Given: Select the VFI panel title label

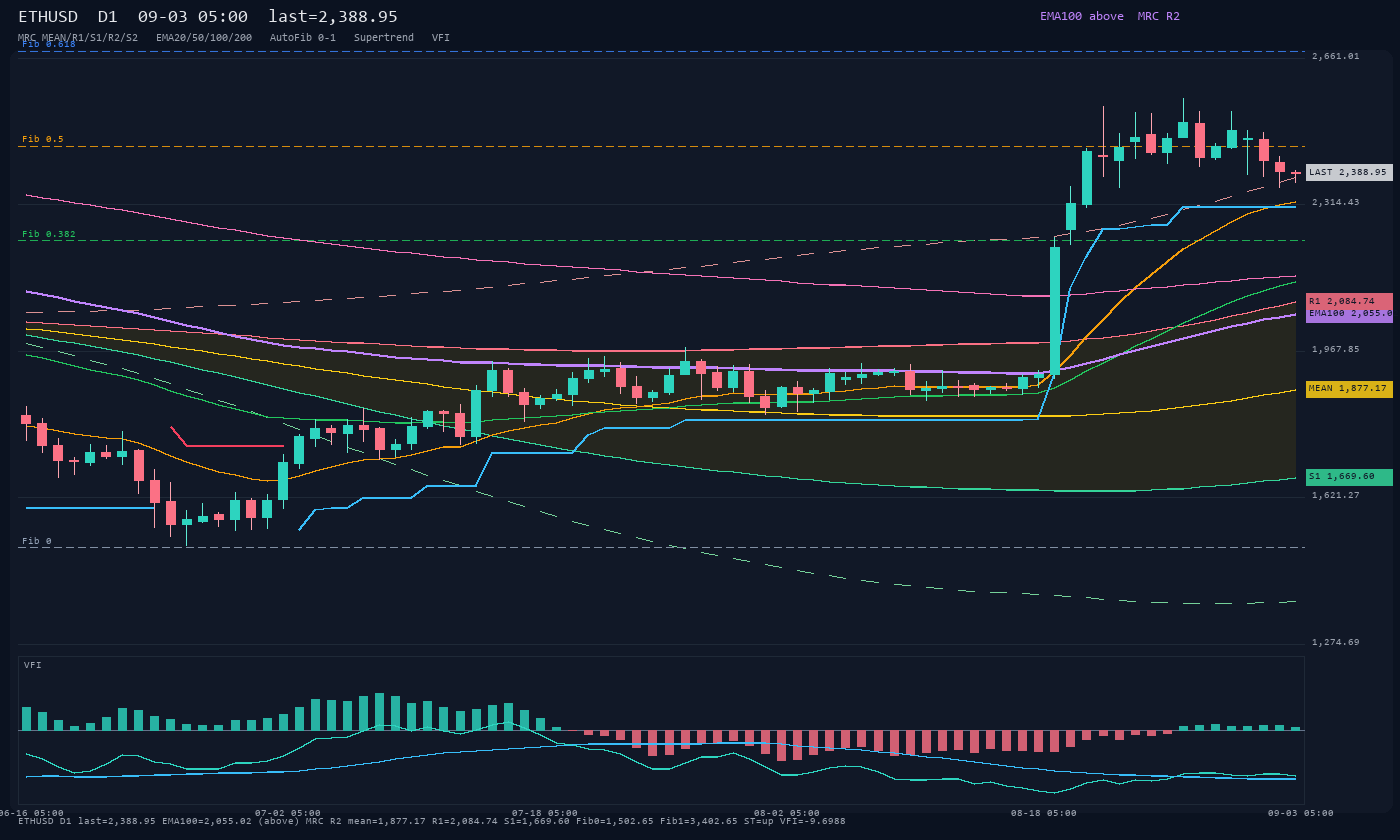Looking at the screenshot, I should point(33,665).
